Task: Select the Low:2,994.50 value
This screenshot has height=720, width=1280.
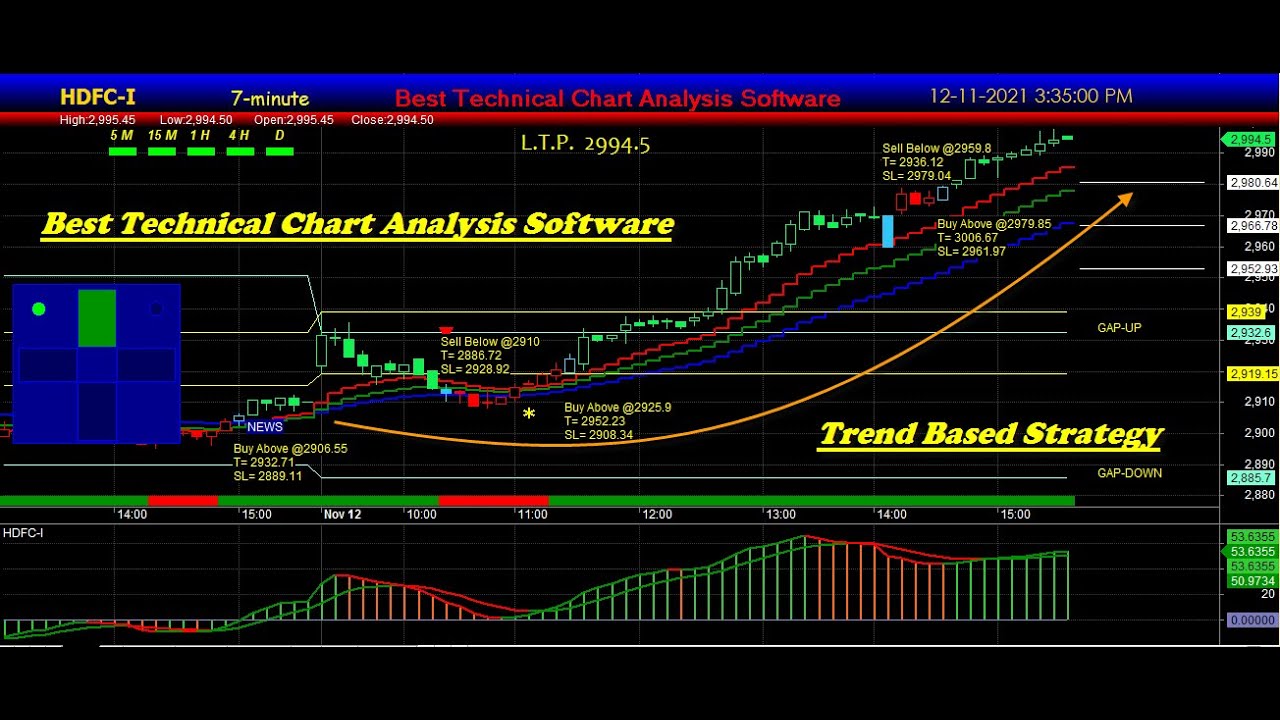Action: [196, 120]
